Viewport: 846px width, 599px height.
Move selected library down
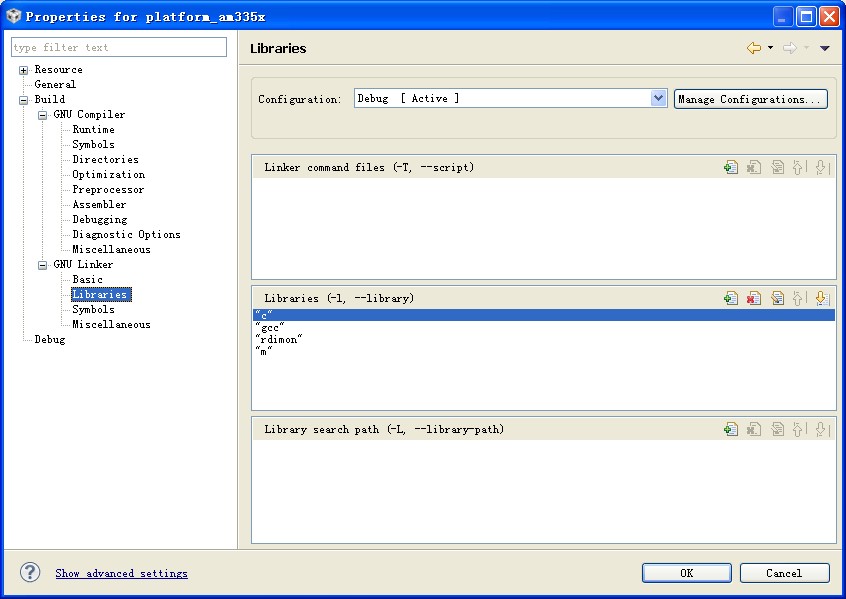822,298
